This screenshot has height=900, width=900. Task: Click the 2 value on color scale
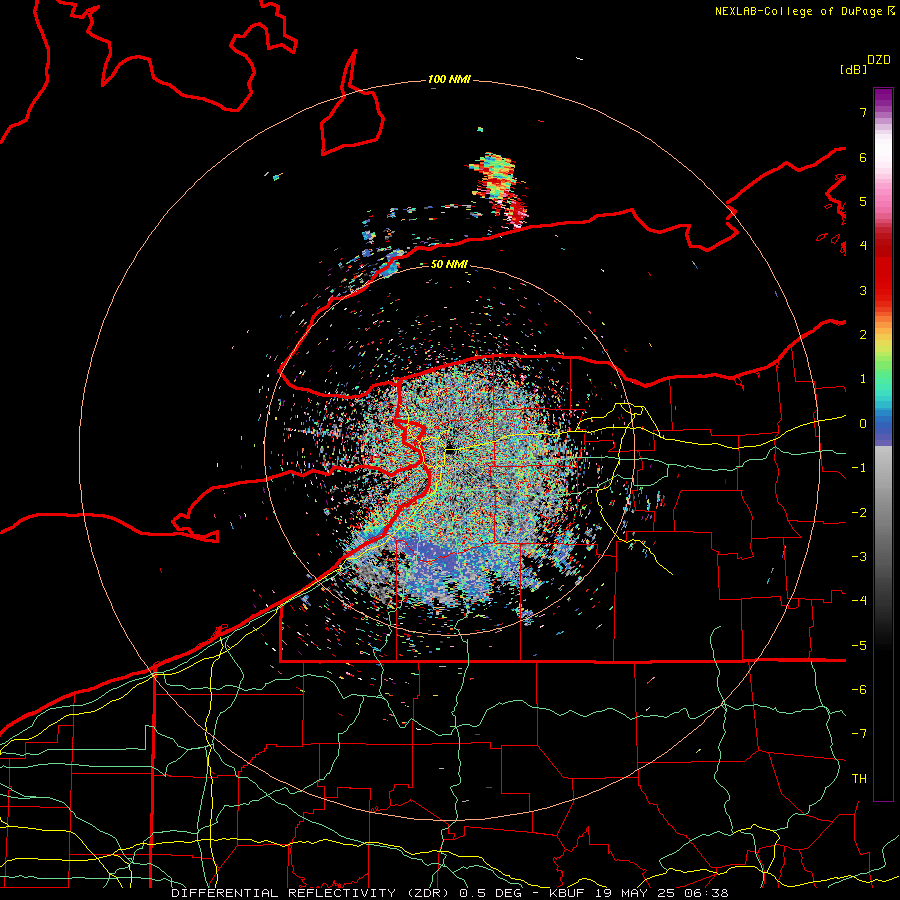click(x=863, y=335)
